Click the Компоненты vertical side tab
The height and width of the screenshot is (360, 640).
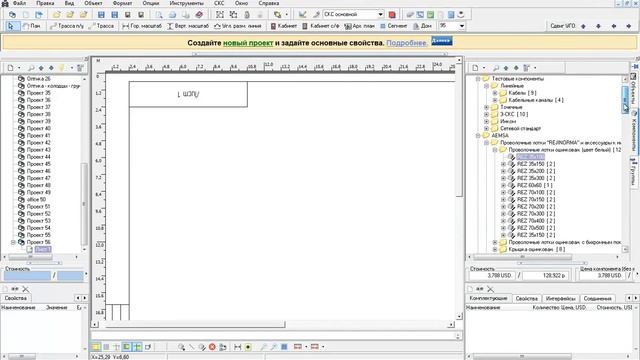[633, 131]
